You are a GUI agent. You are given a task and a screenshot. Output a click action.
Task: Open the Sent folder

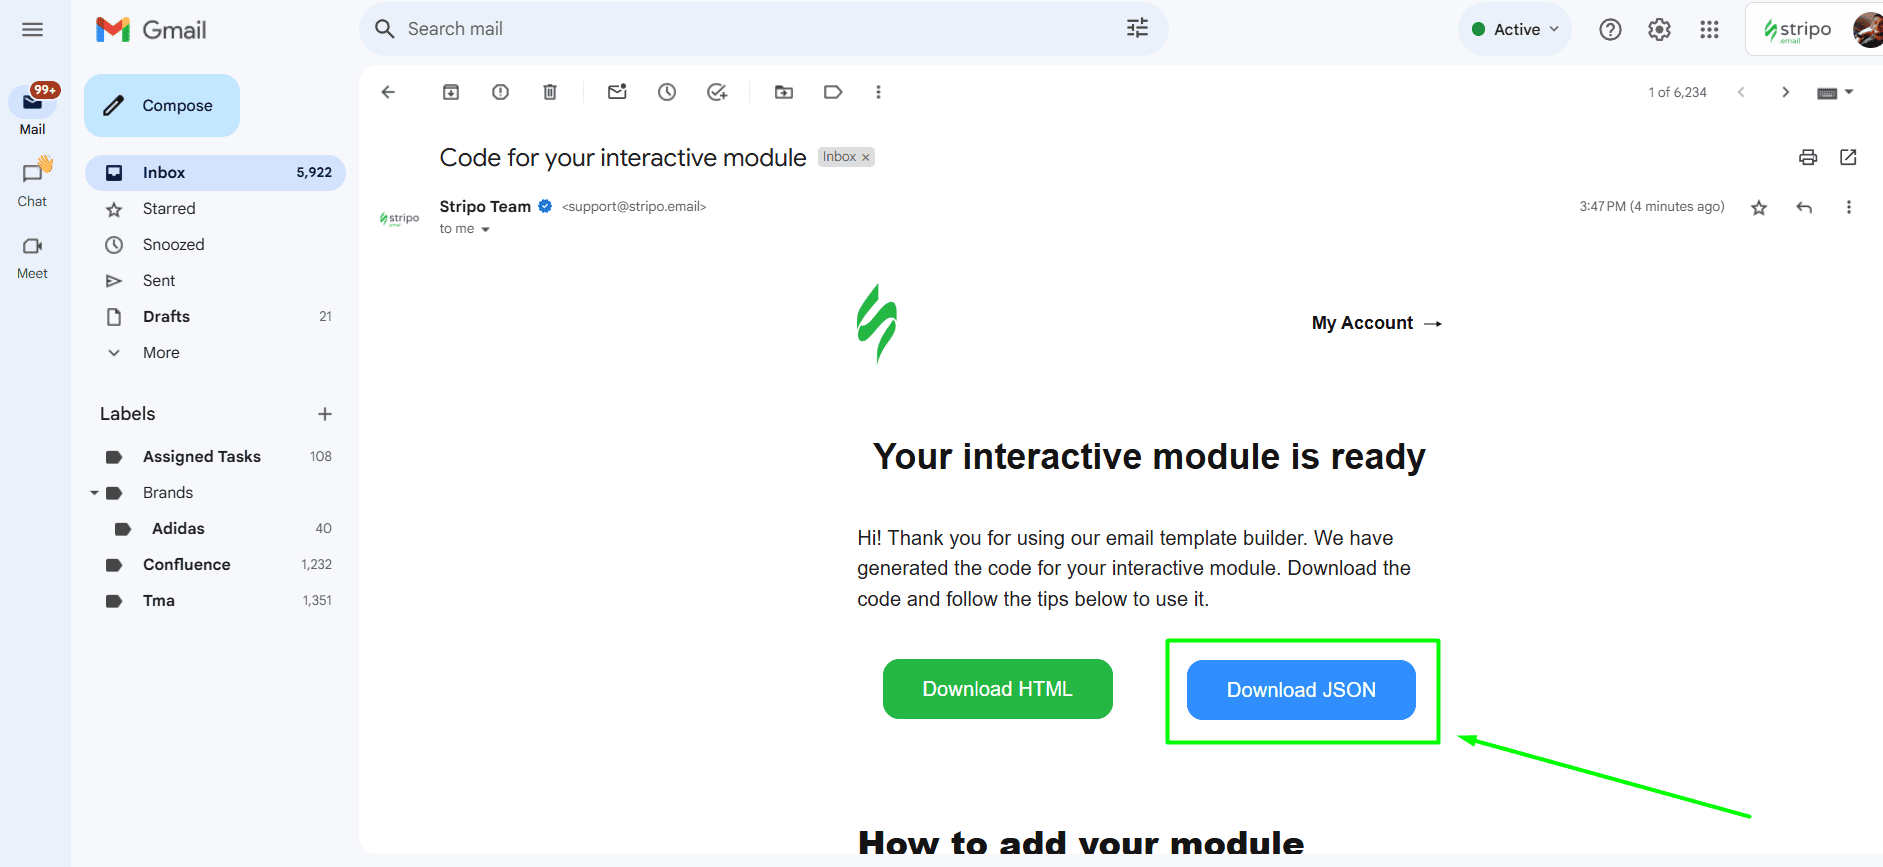[159, 281]
